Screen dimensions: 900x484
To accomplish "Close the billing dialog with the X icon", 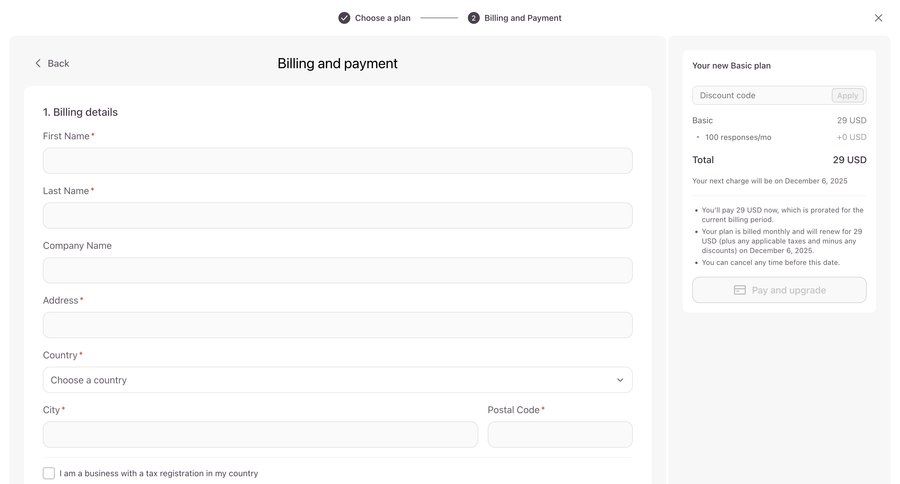I will (x=878, y=18).
